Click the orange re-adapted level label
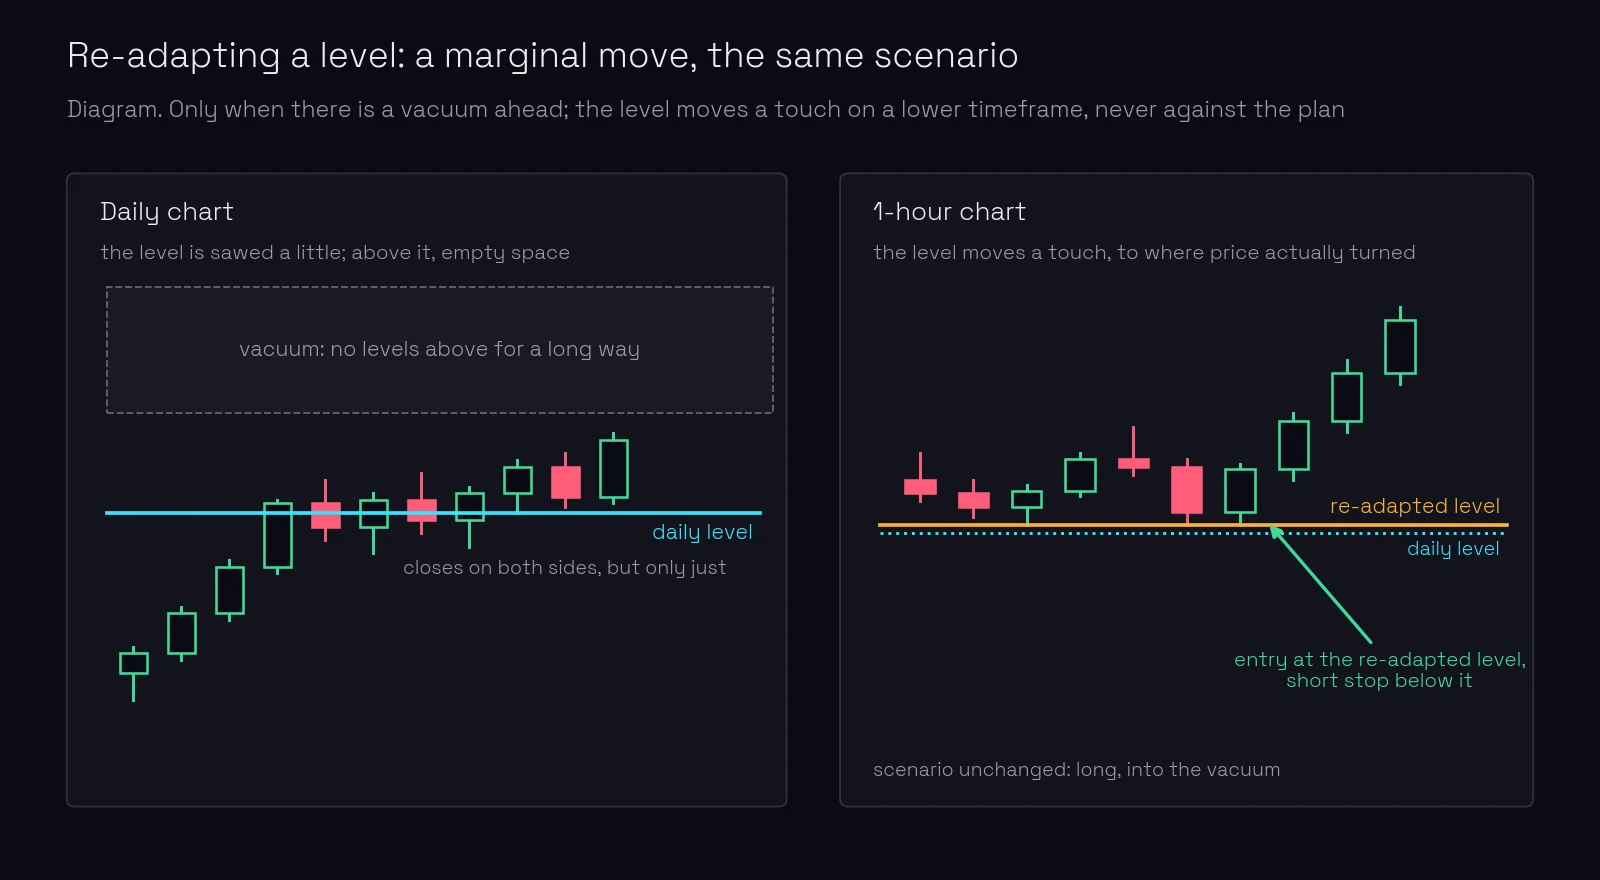The height and width of the screenshot is (880, 1600). (1414, 506)
